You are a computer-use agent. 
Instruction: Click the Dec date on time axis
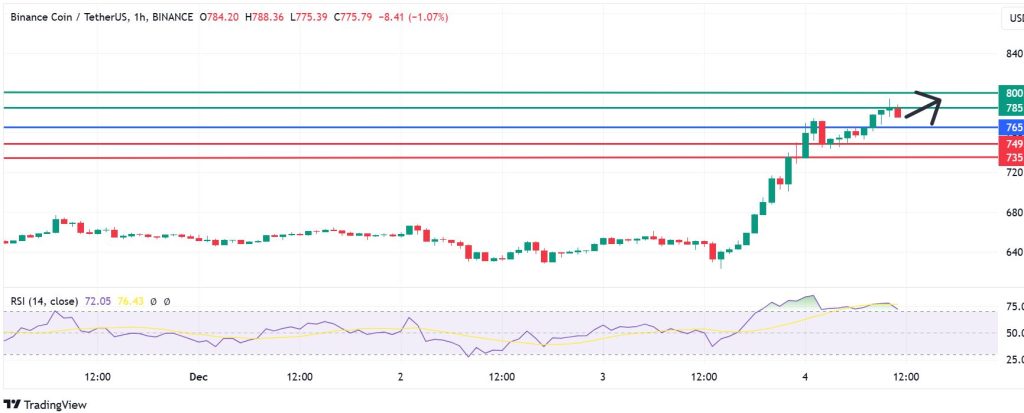[197, 377]
